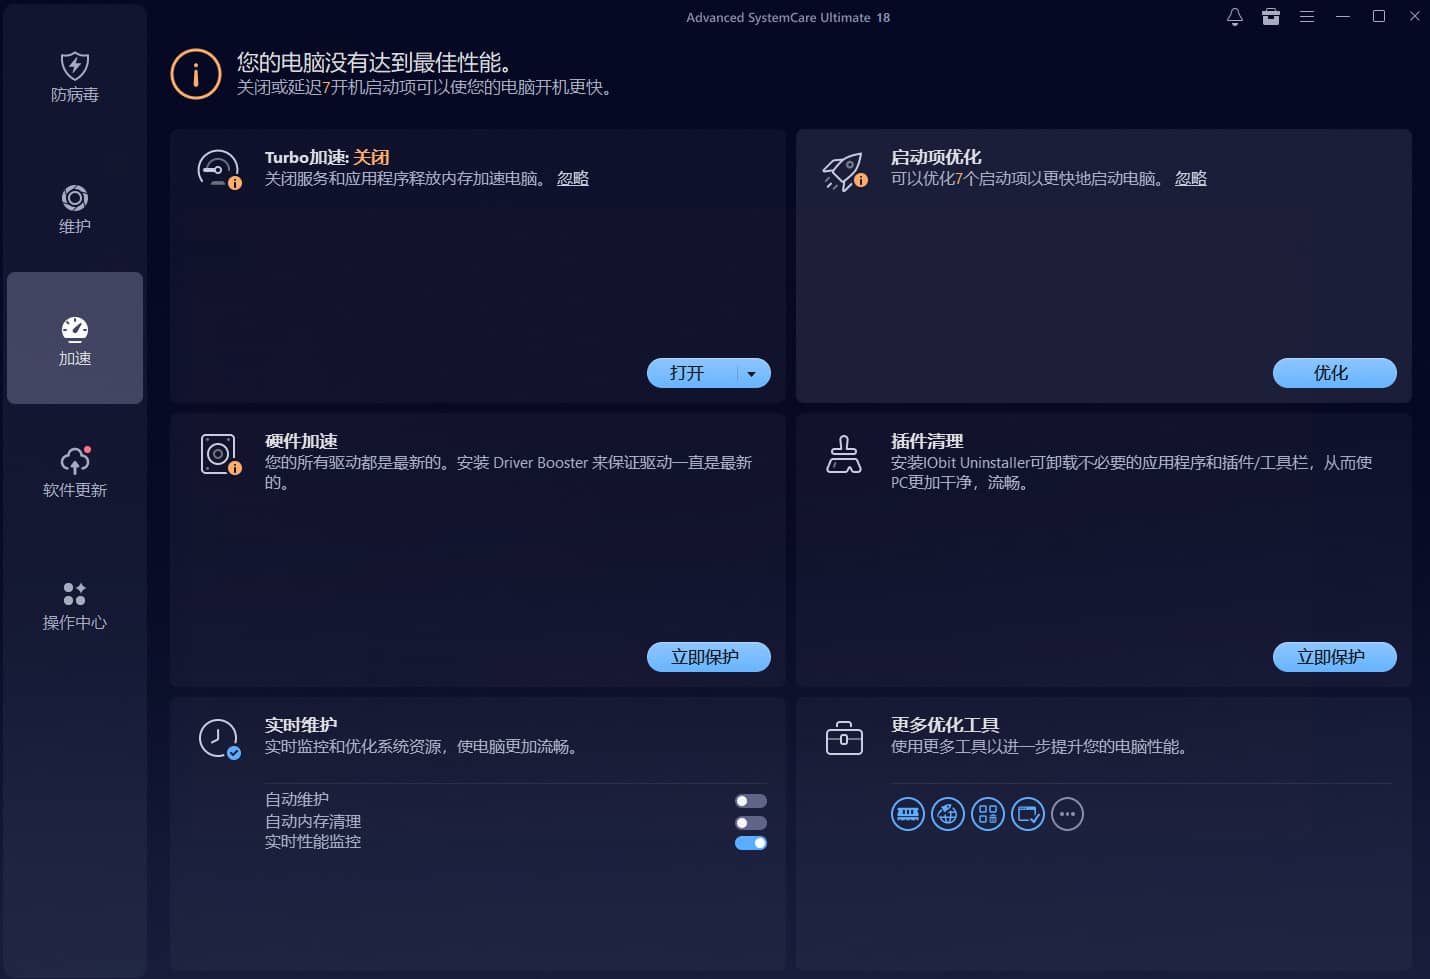Open the 防病毒 antivirus section
Viewport: 1430px width, 979px height.
[x=75, y=78]
